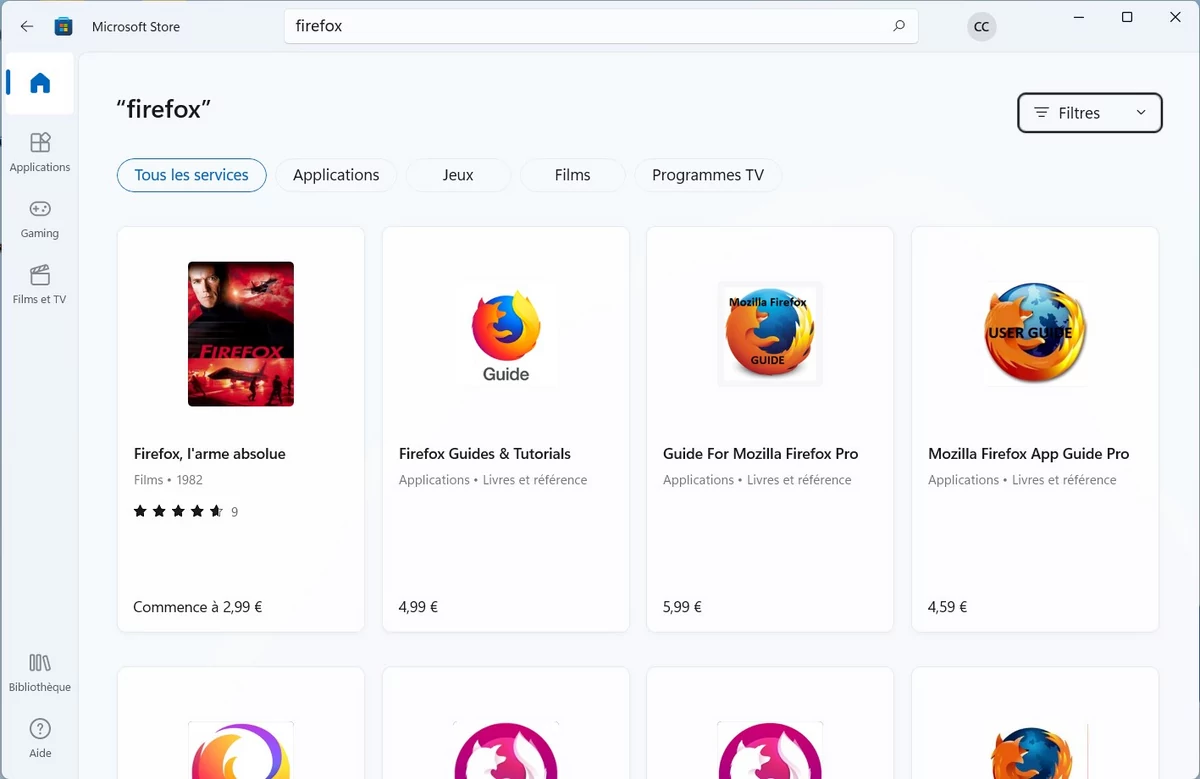Select the Programmes TV filter tab
The height and width of the screenshot is (779, 1200).
708,175
